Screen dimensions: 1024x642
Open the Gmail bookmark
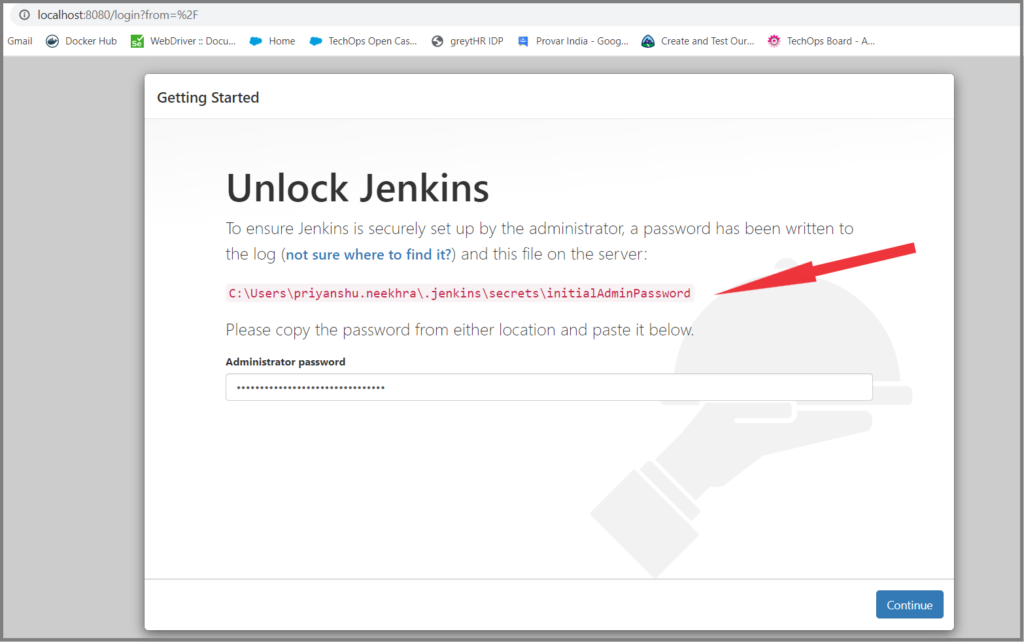coord(19,41)
